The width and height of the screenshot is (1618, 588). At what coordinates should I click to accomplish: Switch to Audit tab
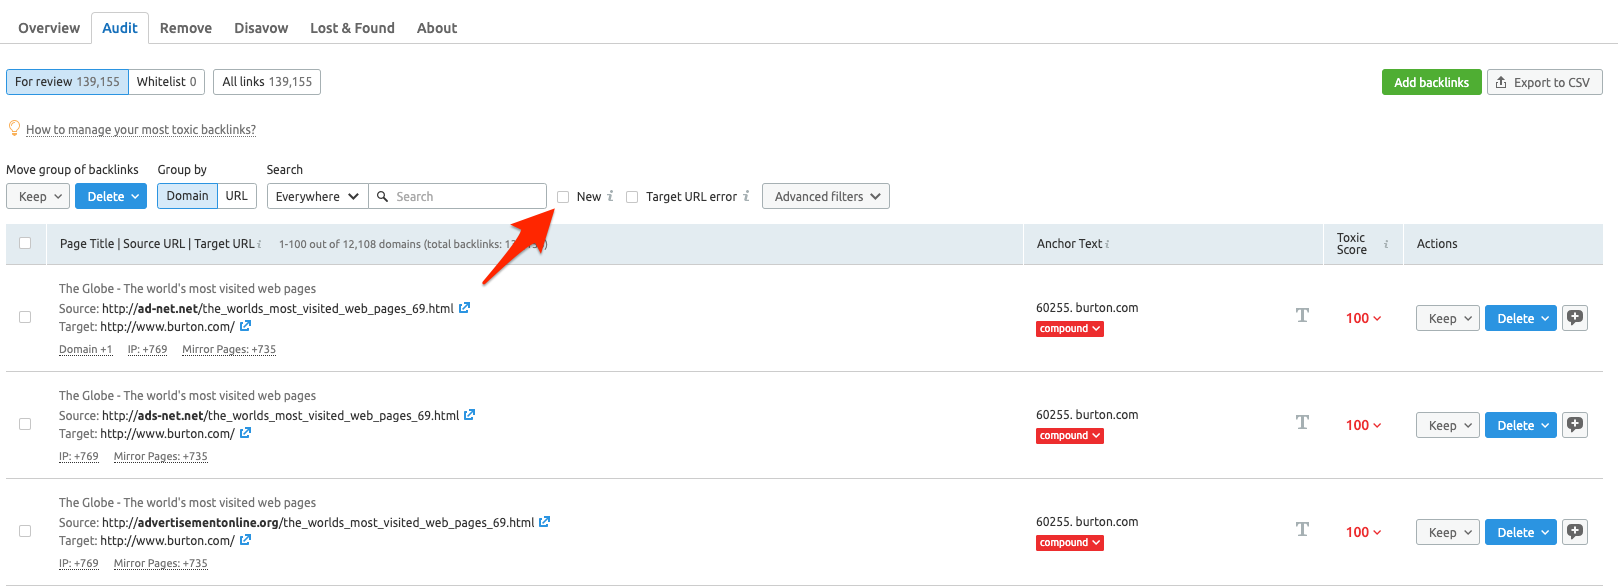click(120, 28)
